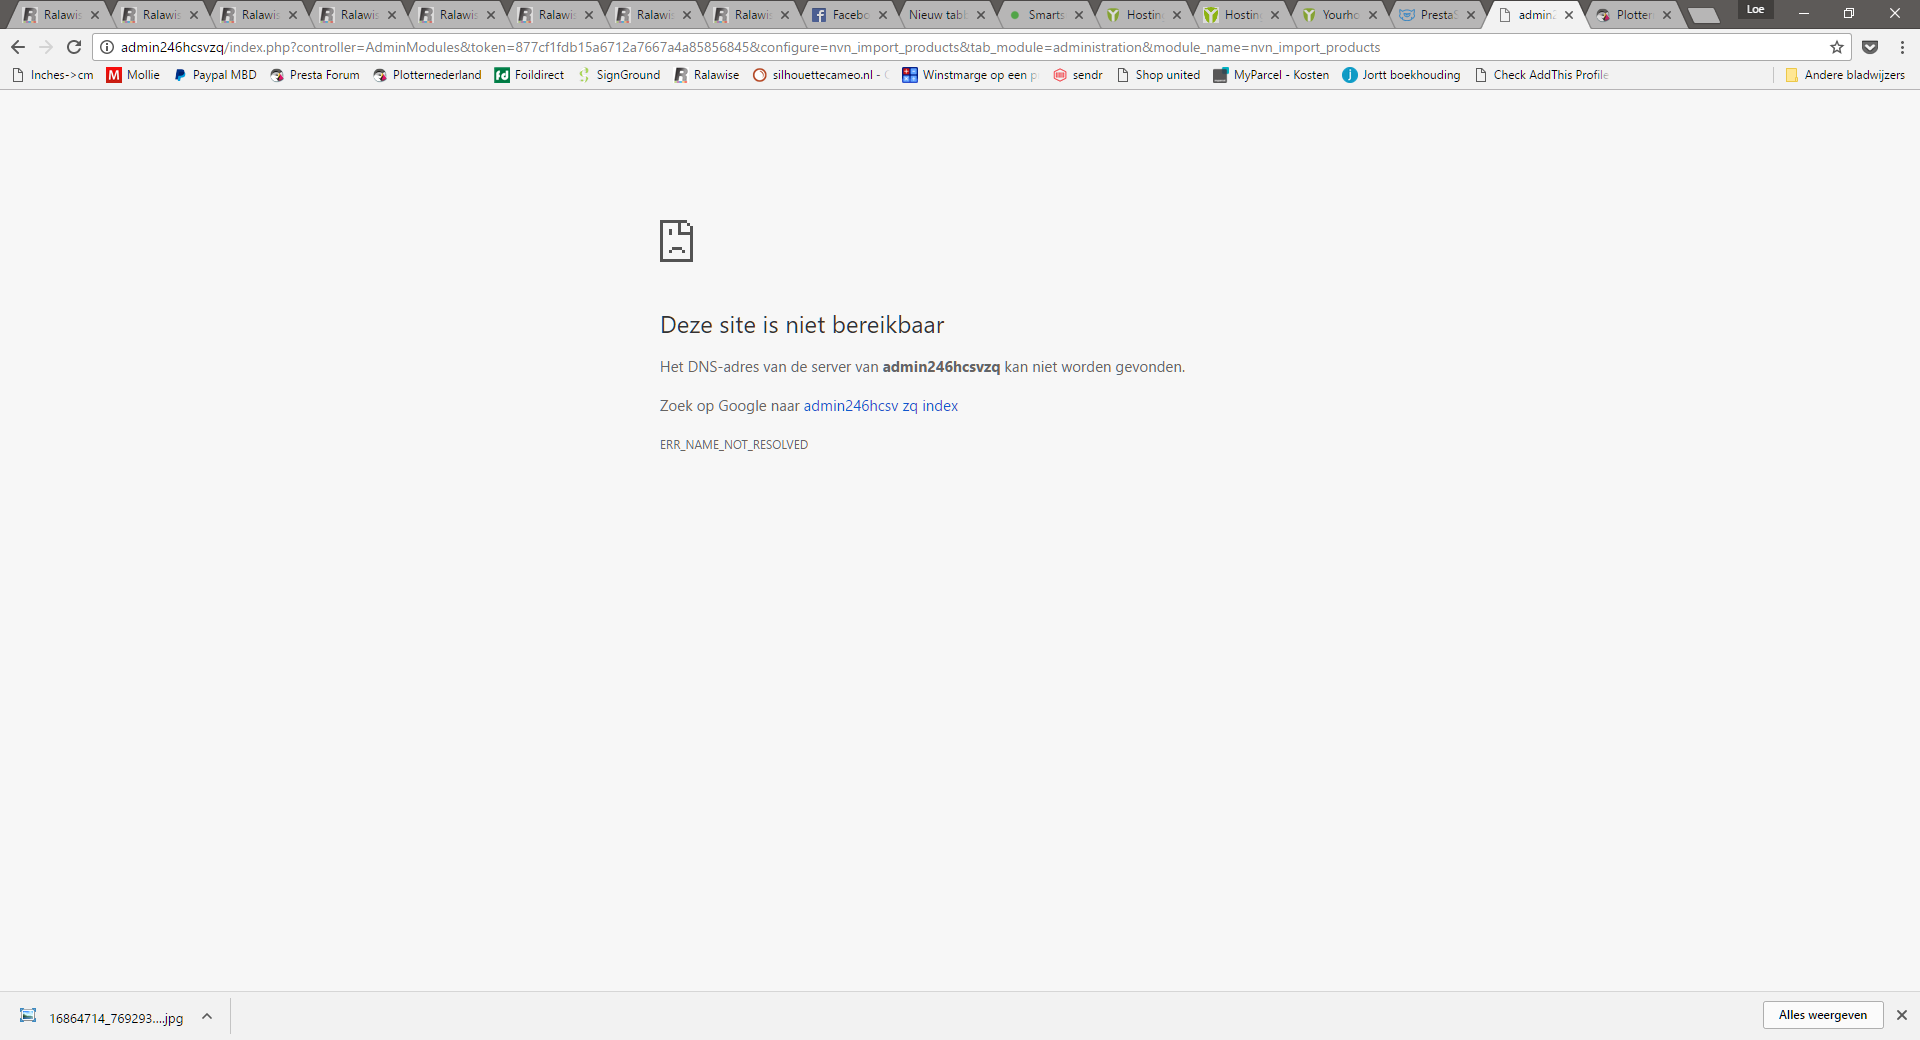Open a new tab with the new-tab button

click(x=1703, y=15)
